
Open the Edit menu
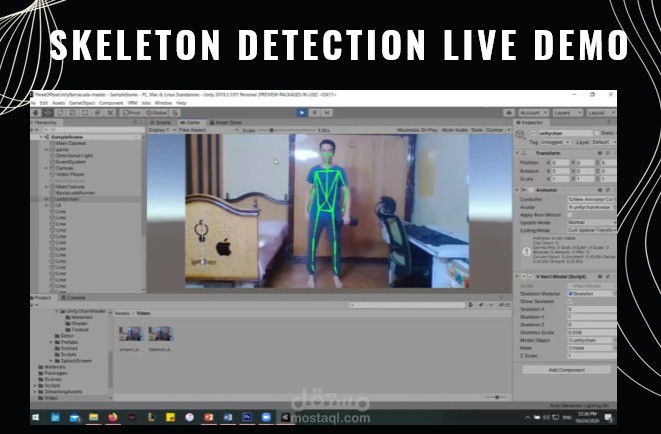click(x=44, y=103)
